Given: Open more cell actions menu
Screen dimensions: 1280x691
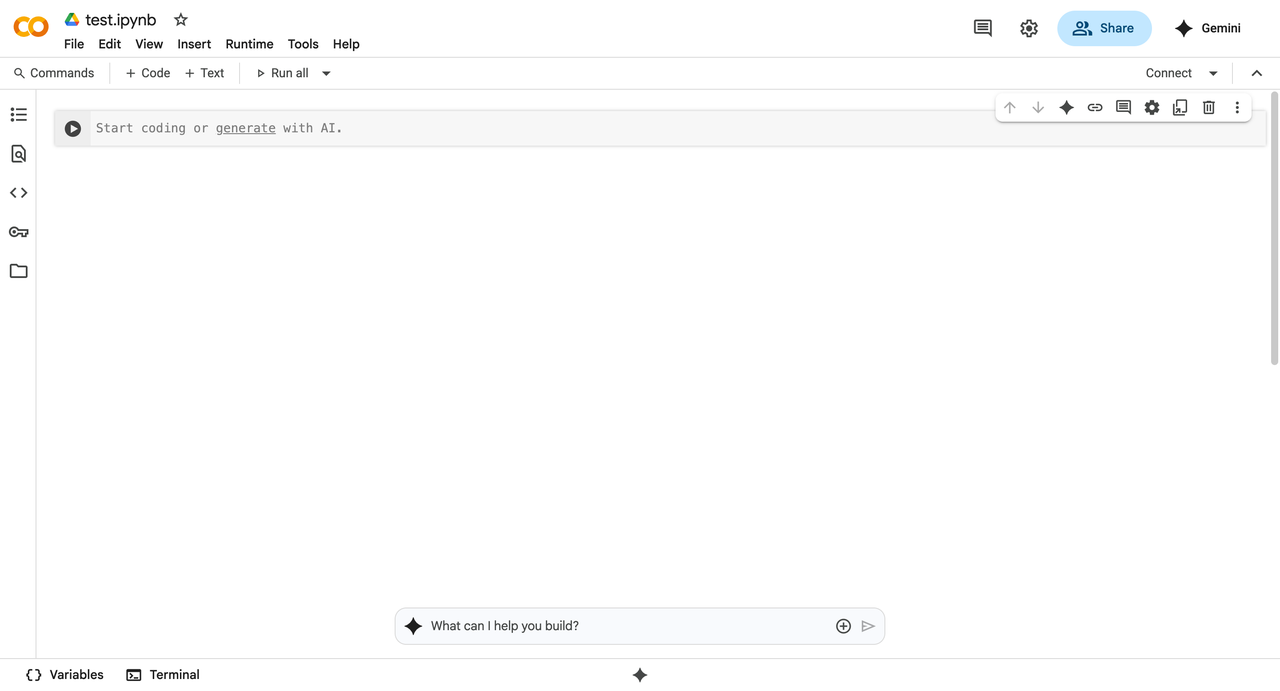Looking at the screenshot, I should click(x=1237, y=108).
